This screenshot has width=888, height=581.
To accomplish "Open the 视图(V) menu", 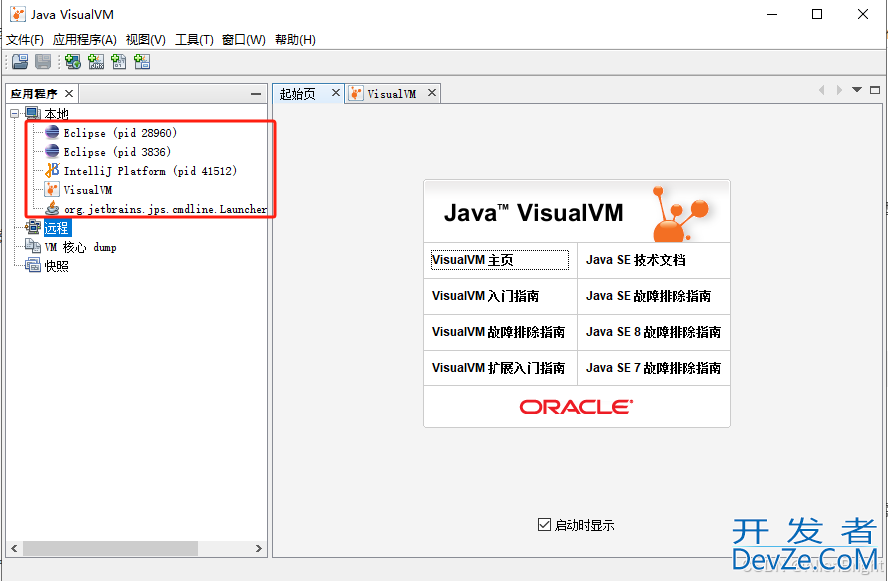I will (x=146, y=40).
